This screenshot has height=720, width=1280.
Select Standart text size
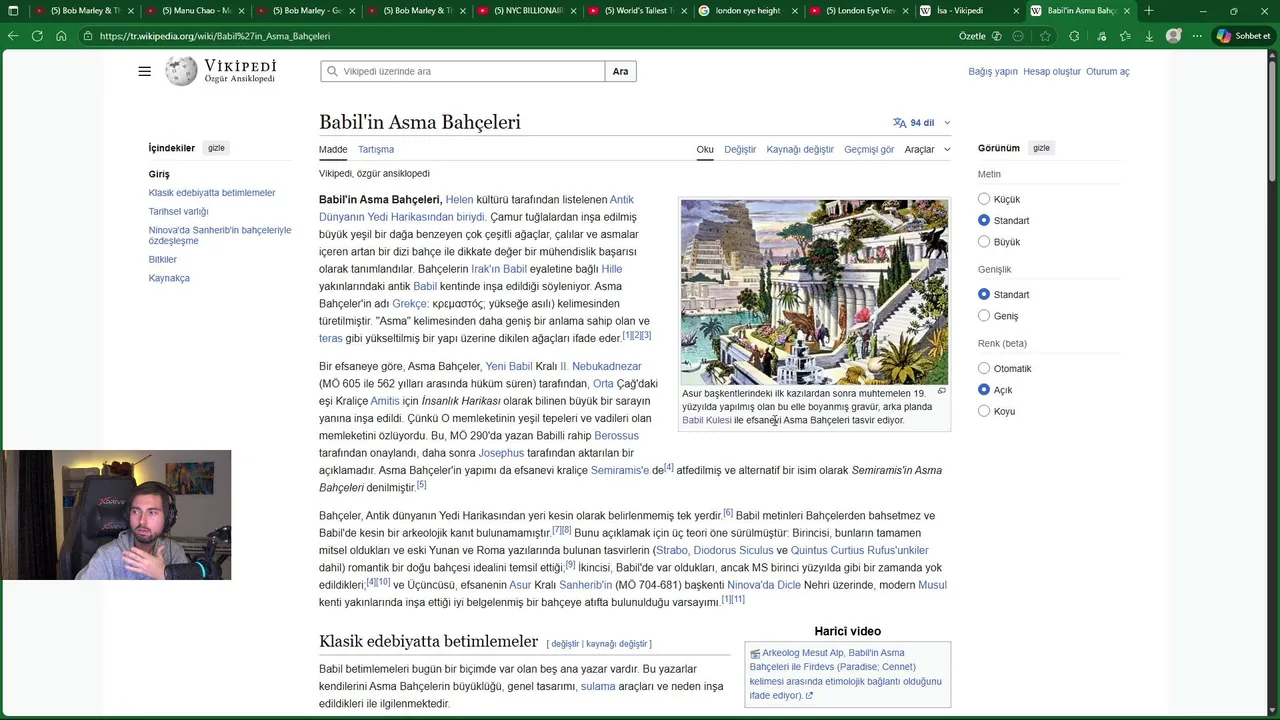984,220
